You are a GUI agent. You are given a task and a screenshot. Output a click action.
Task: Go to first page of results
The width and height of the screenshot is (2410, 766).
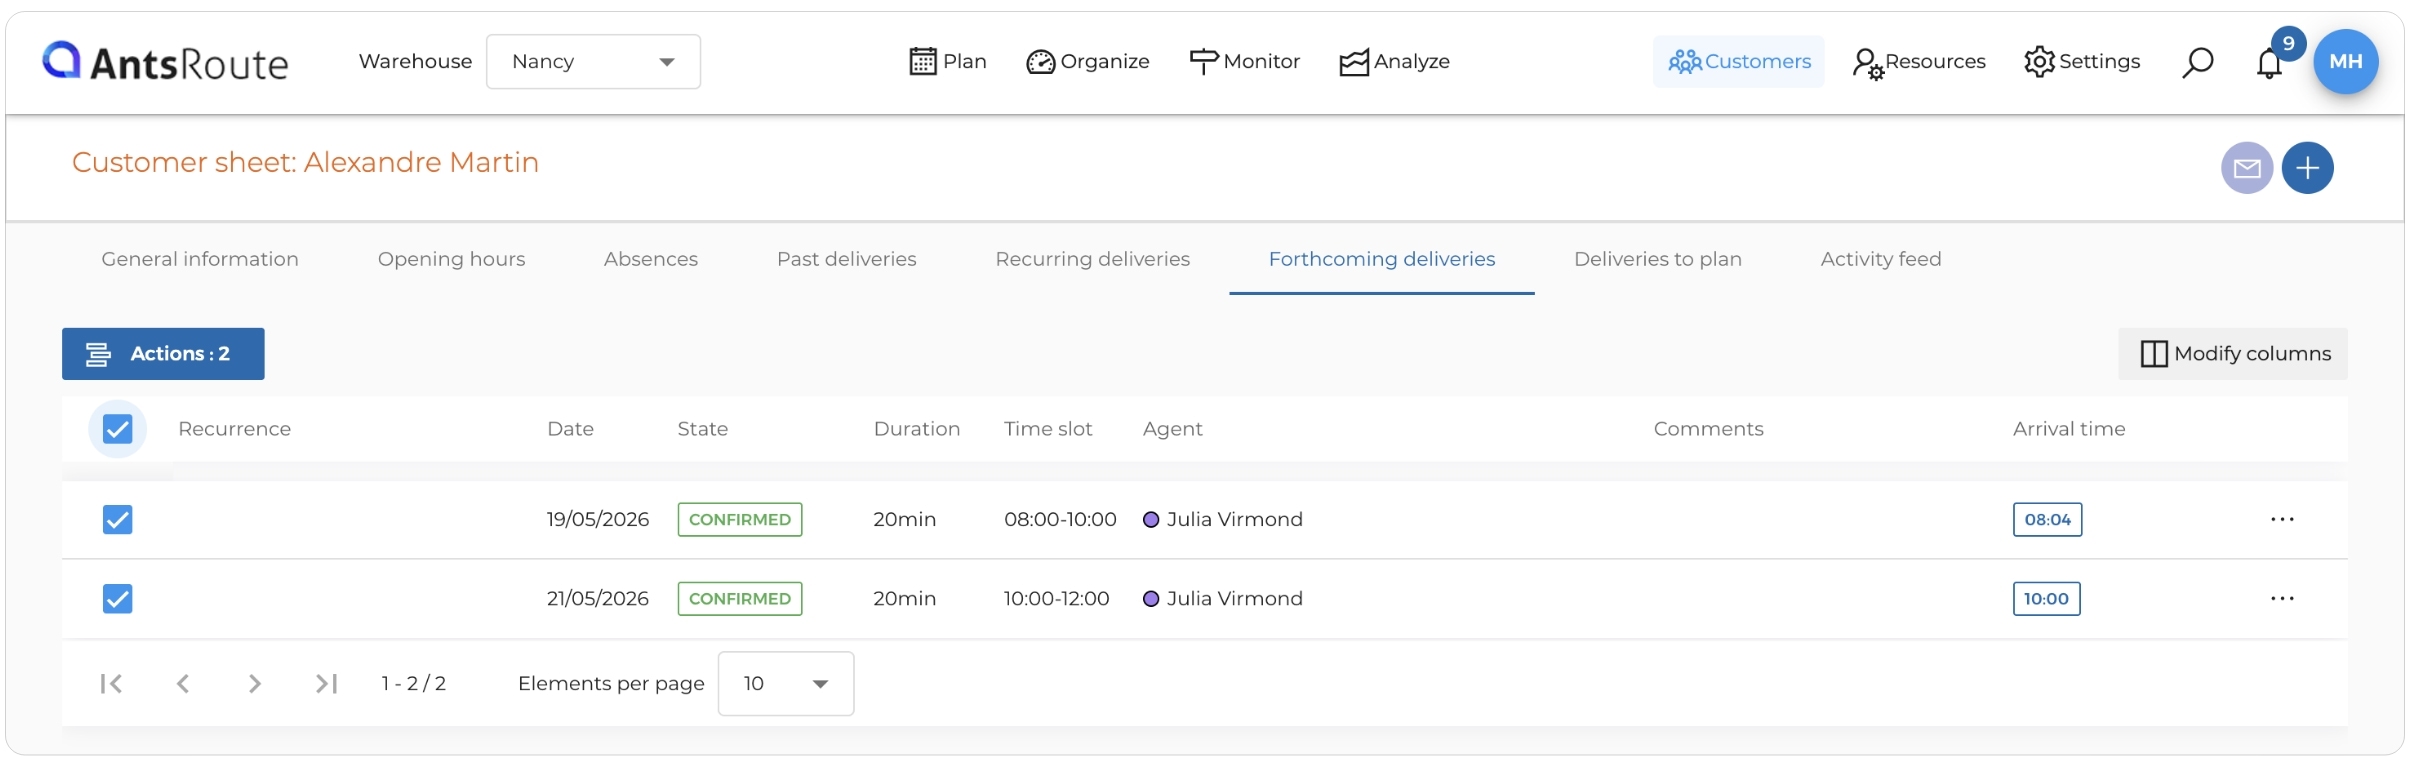(x=111, y=684)
